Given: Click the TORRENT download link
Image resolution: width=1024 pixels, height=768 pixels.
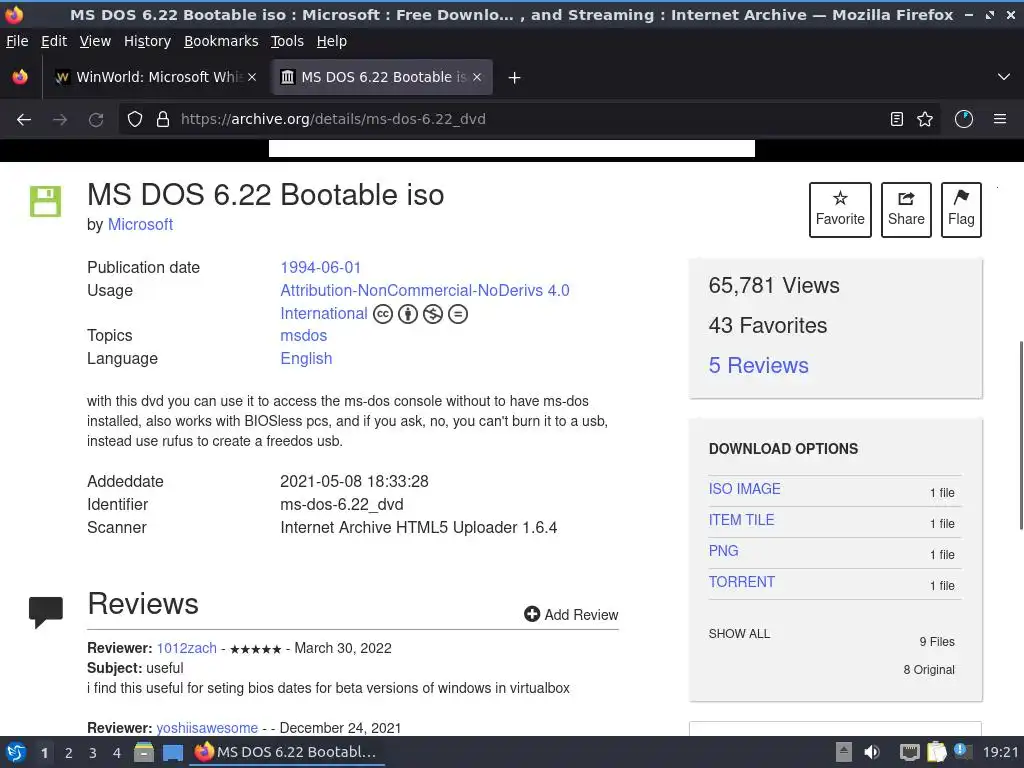Looking at the screenshot, I should pyautogui.click(x=742, y=582).
